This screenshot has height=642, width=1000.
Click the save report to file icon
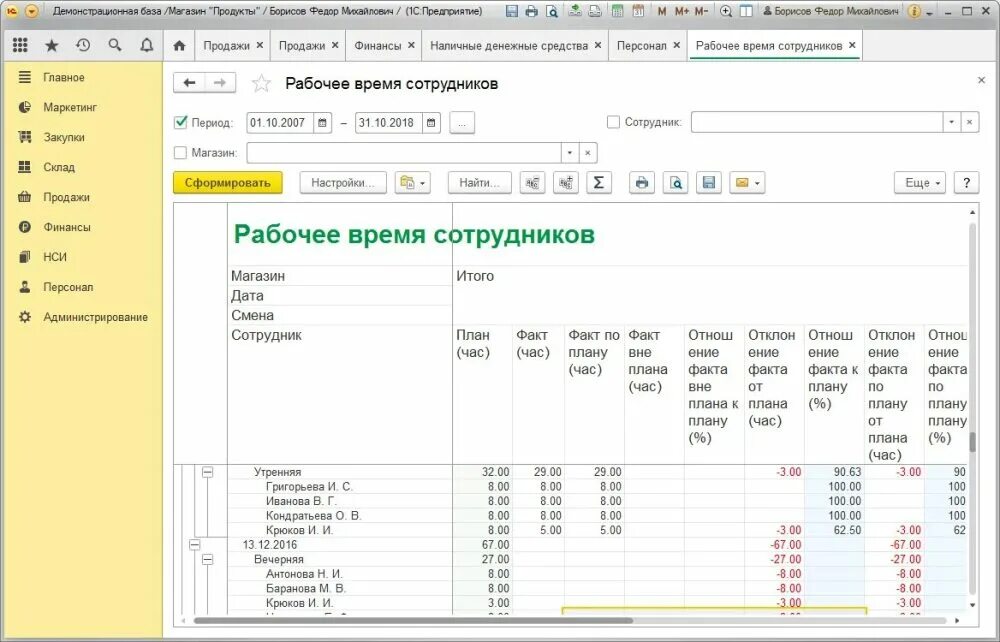click(x=708, y=182)
